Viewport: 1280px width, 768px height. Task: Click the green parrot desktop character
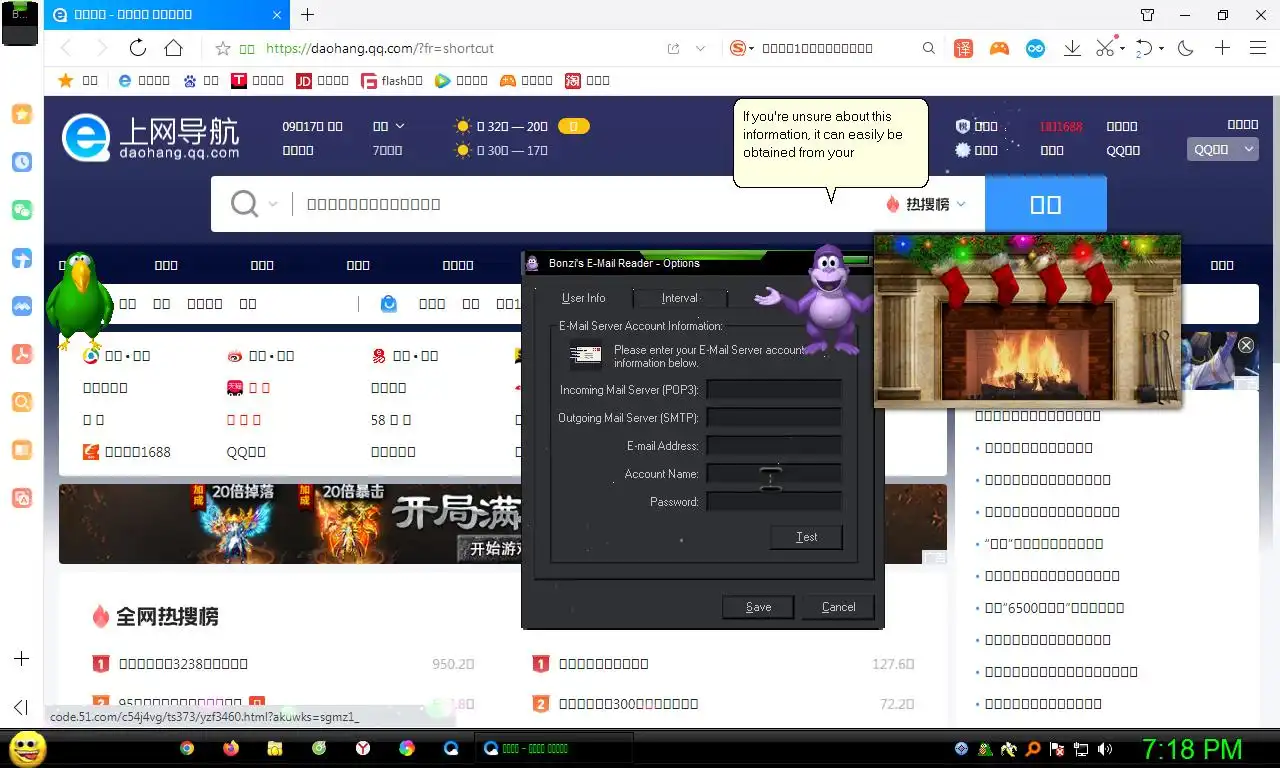(79, 301)
